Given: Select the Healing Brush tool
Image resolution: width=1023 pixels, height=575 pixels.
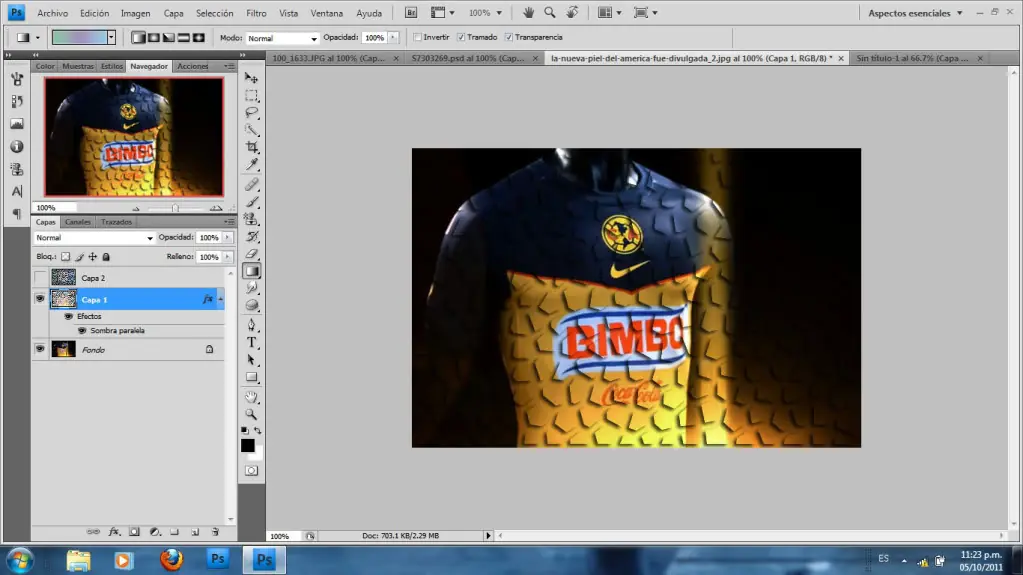Looking at the screenshot, I should tap(251, 185).
